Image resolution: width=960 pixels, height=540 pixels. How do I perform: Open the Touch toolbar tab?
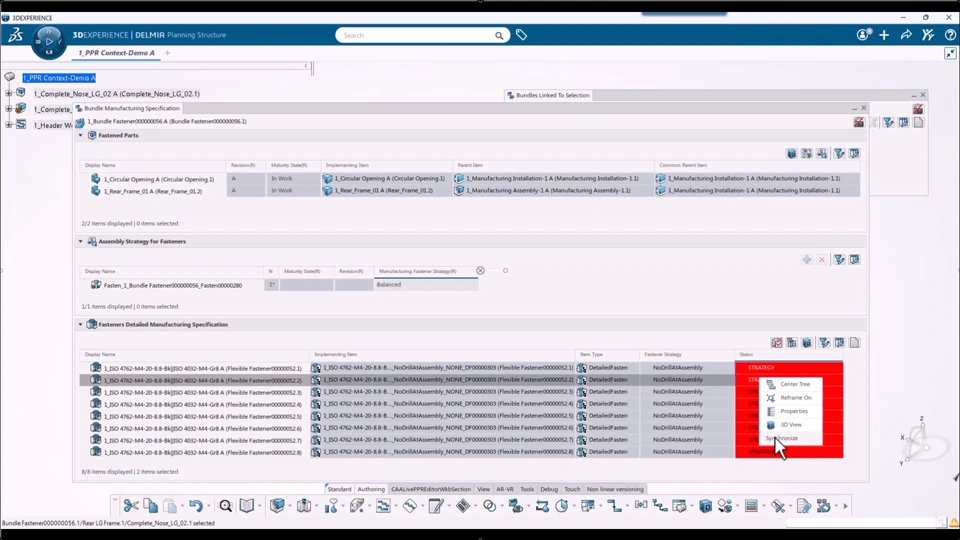572,489
